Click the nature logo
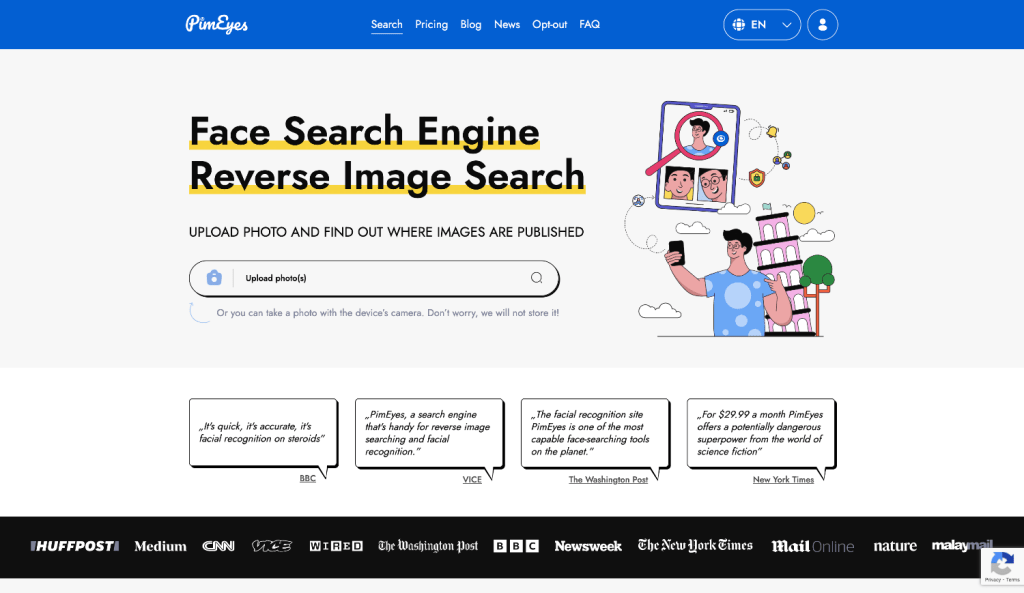 coord(895,546)
